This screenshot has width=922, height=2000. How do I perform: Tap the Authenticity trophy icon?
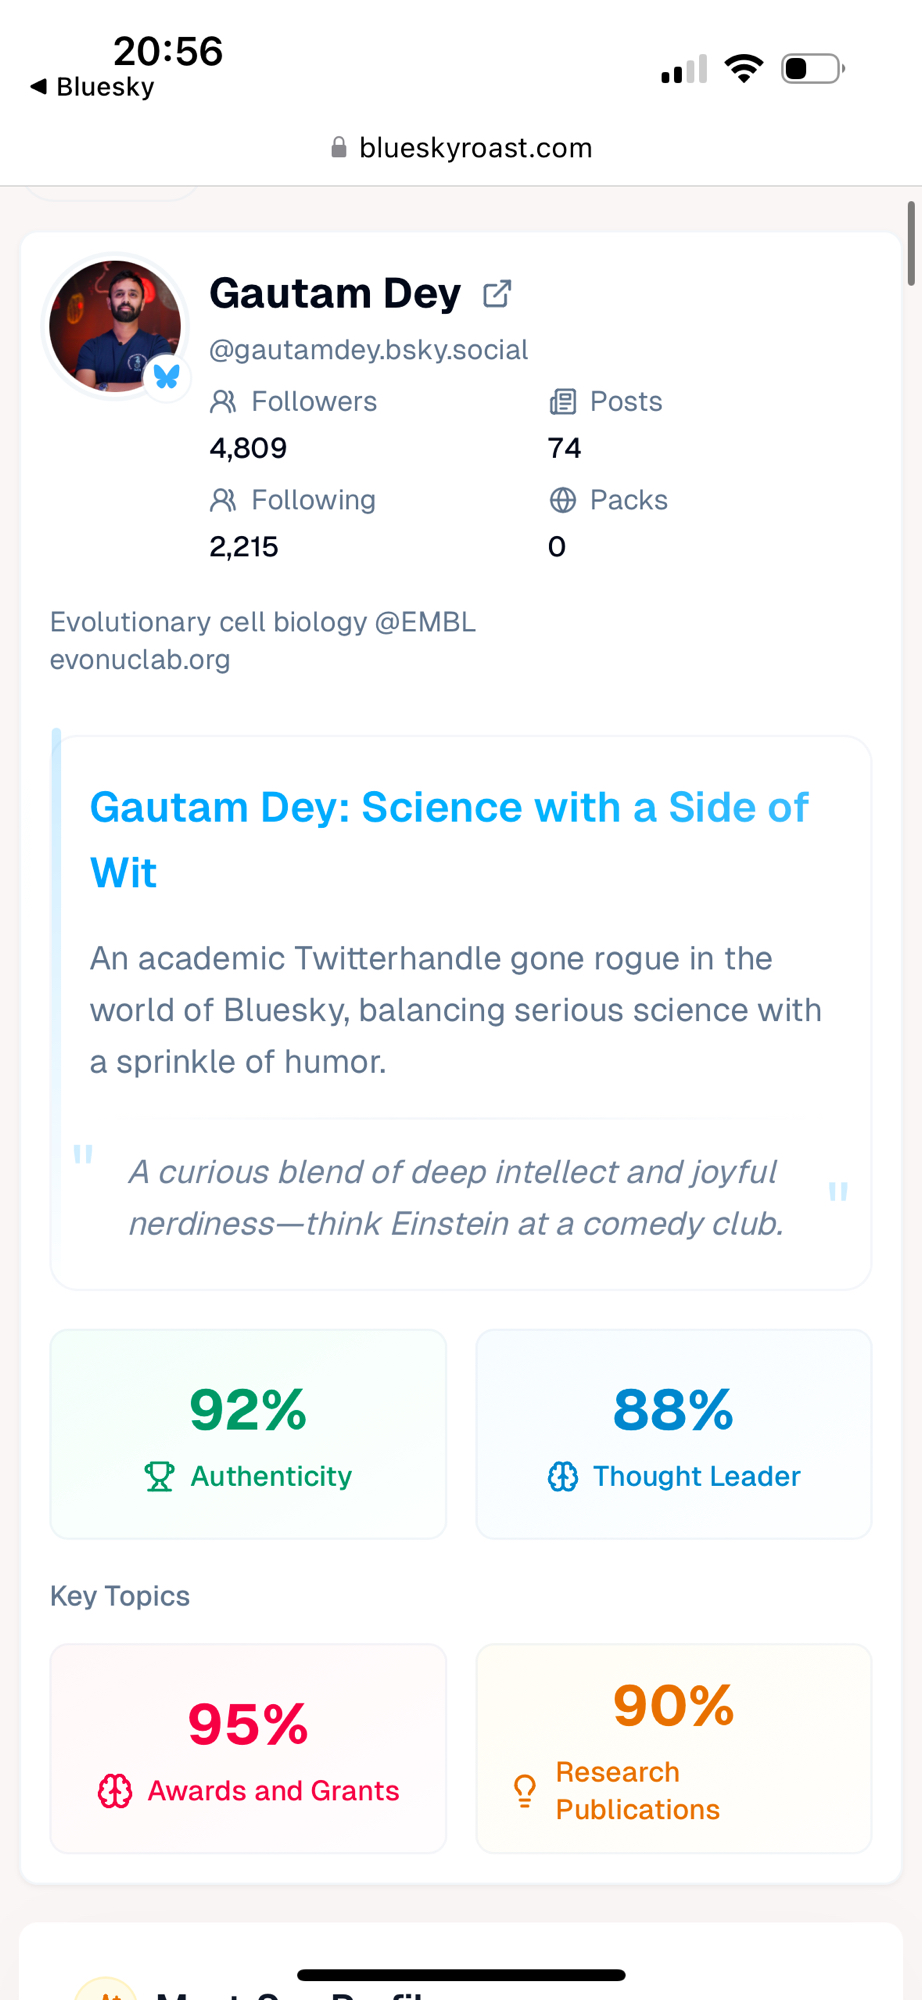click(159, 1476)
